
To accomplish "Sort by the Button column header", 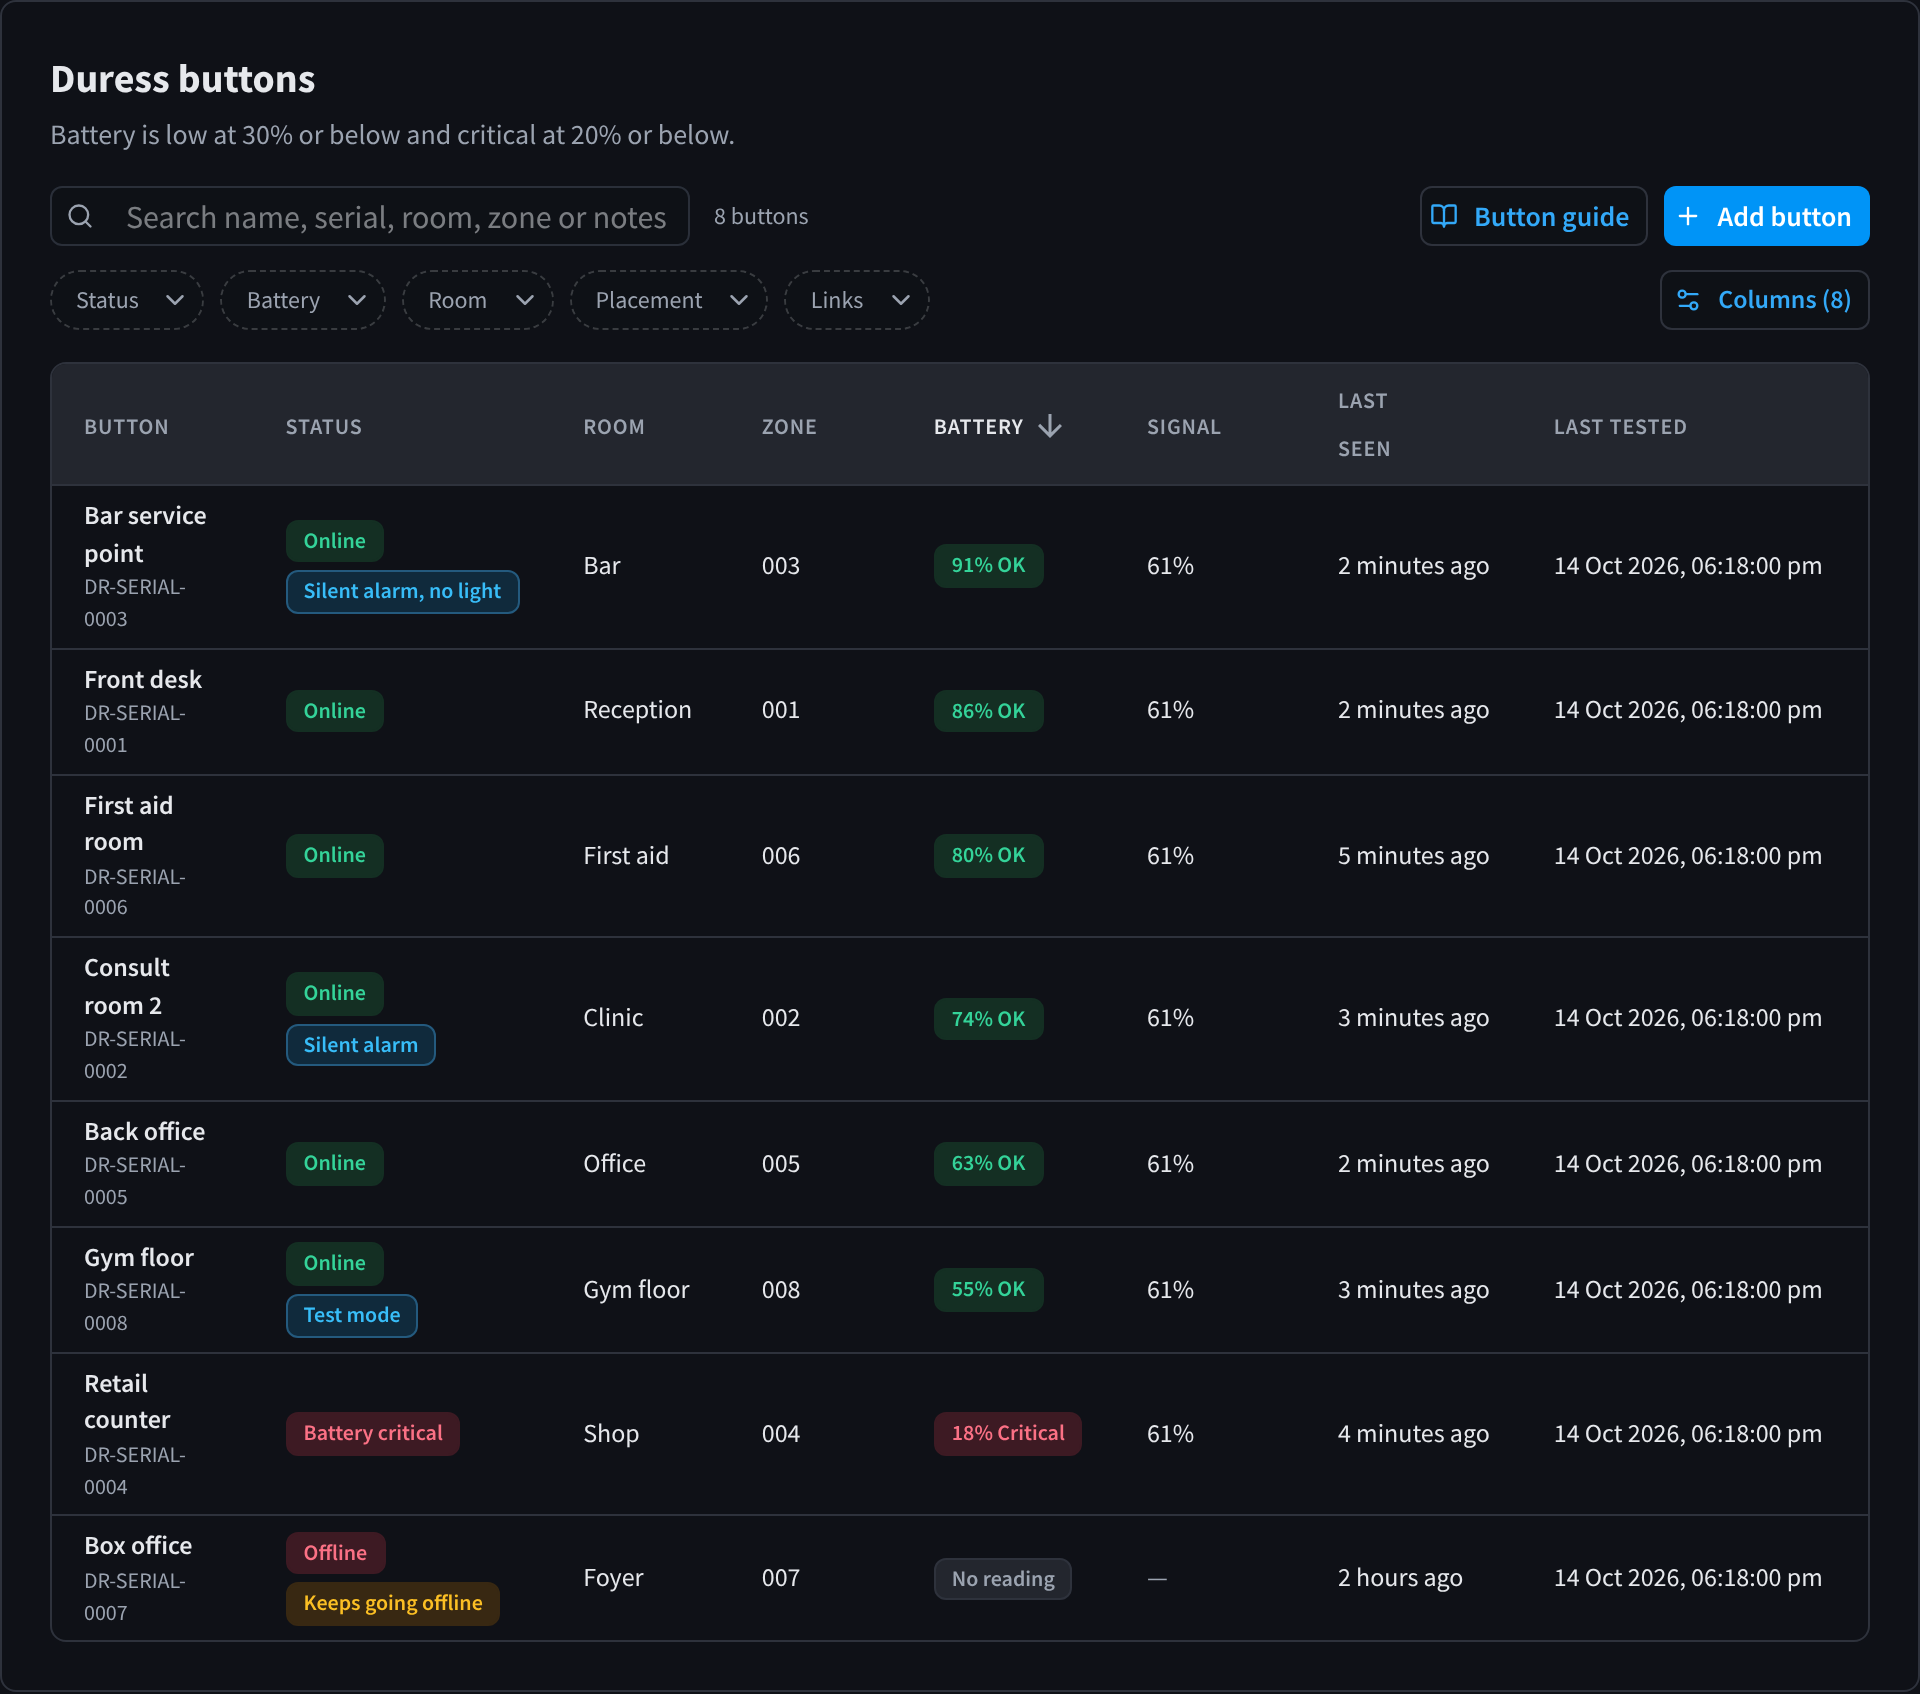I will tap(126, 427).
